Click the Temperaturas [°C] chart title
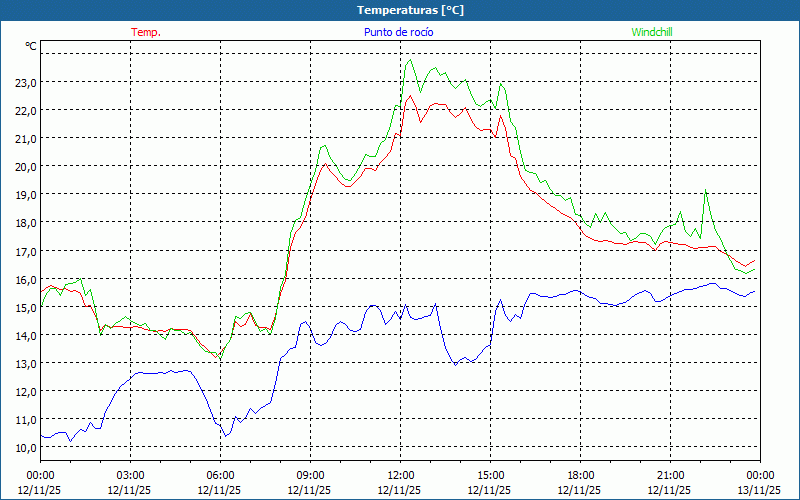The width and height of the screenshot is (800, 500). click(410, 10)
